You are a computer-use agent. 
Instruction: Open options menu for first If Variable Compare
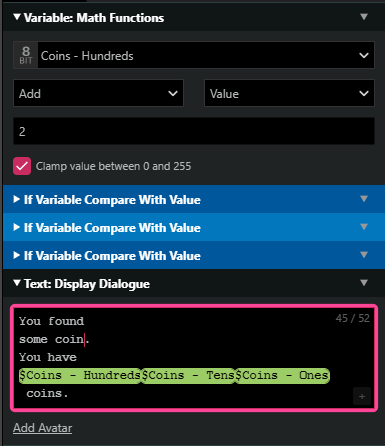coord(364,199)
